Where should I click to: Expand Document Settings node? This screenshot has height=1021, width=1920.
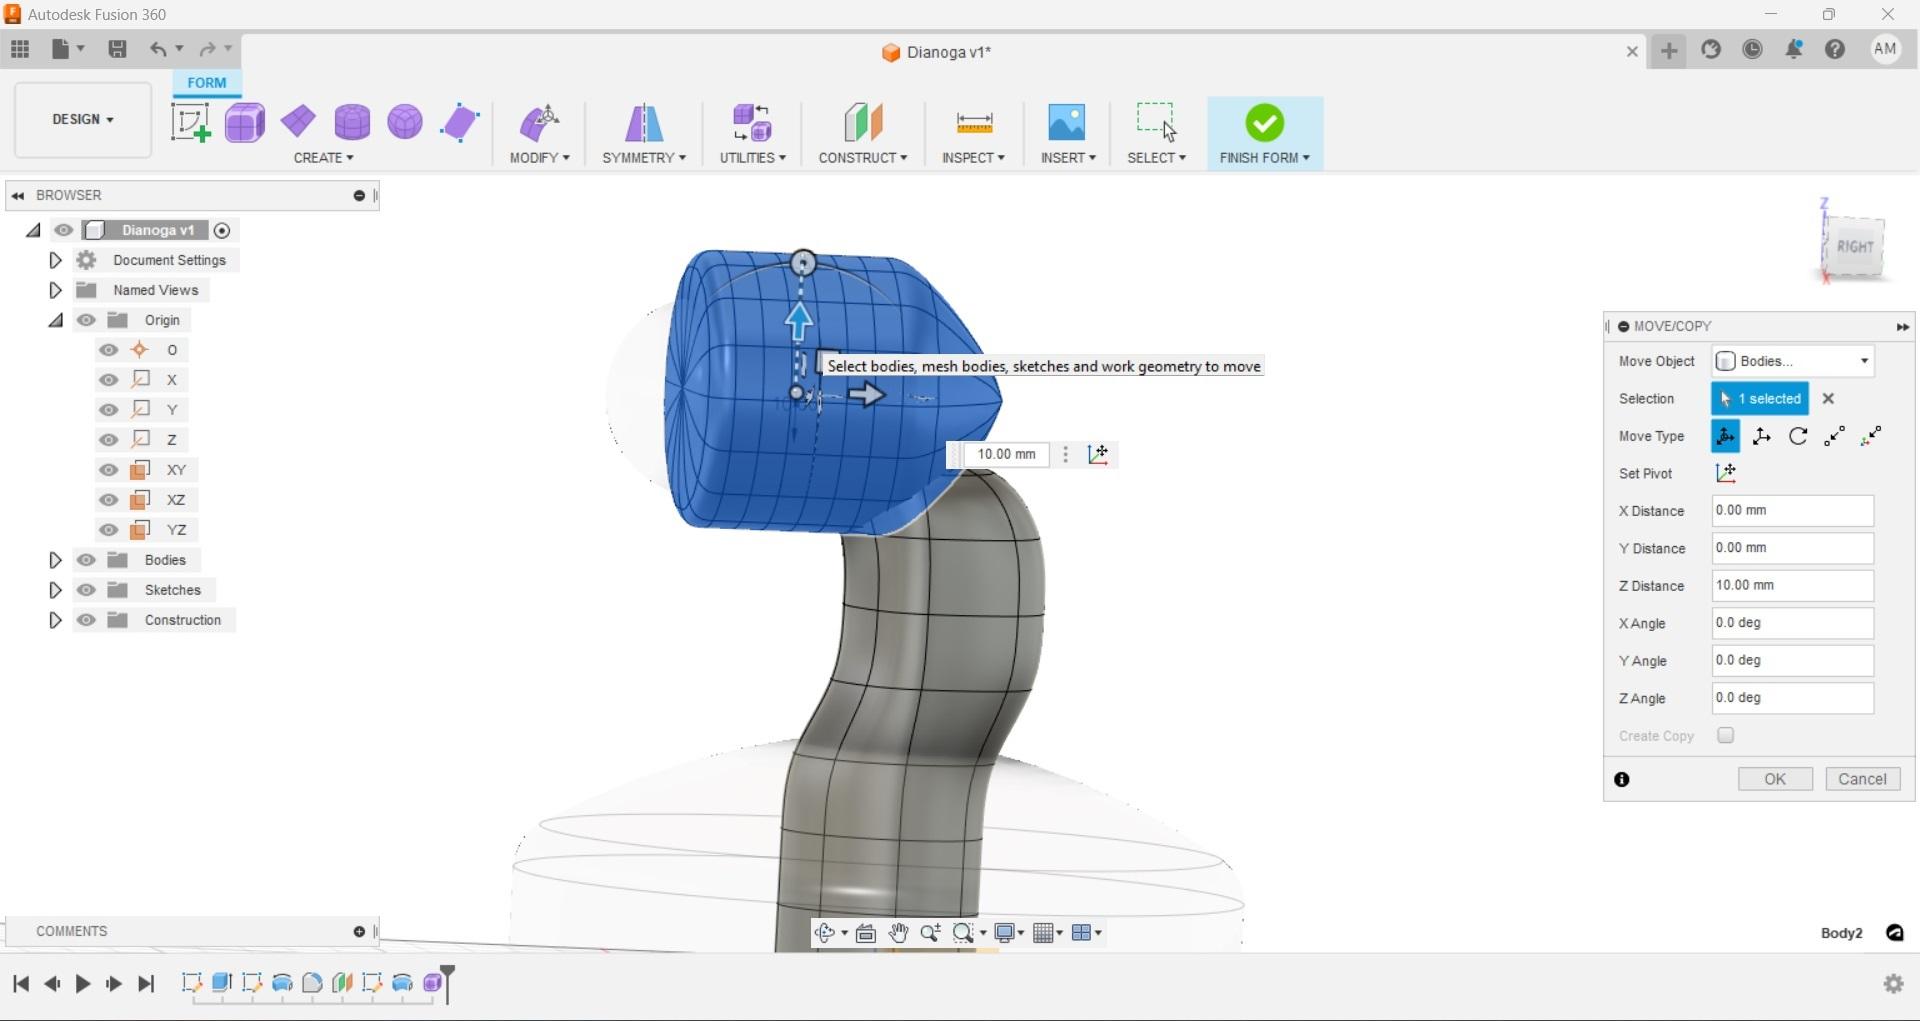point(55,260)
